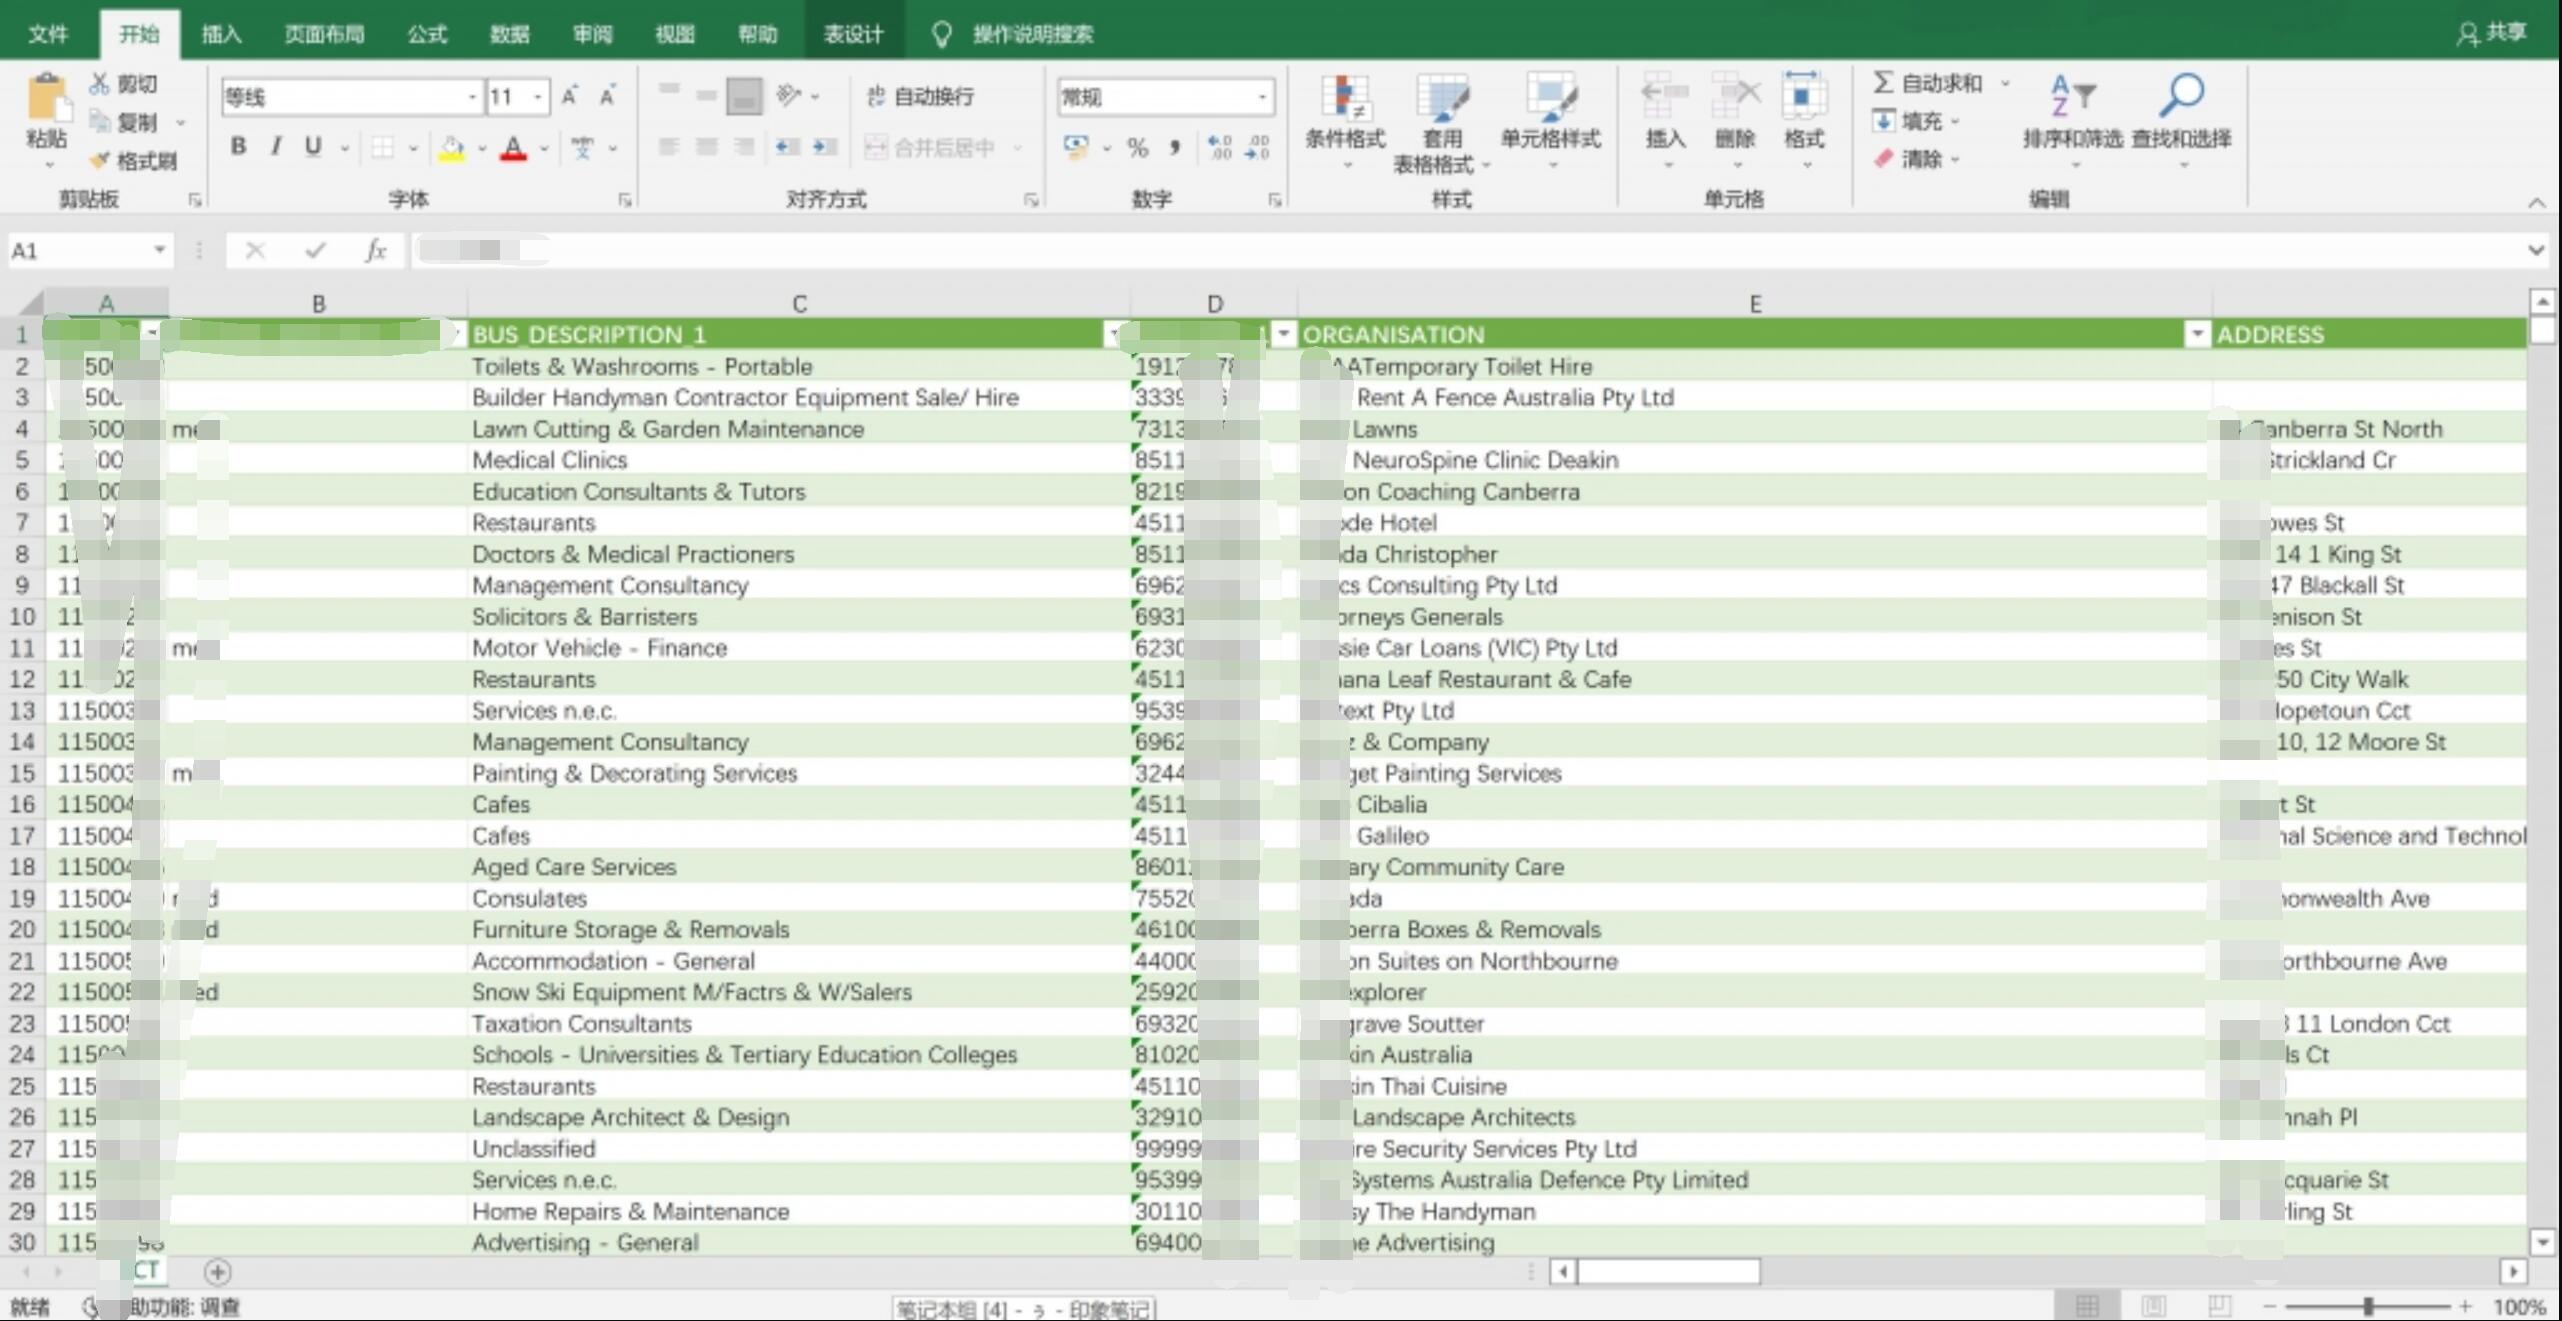This screenshot has height=1321, width=2562.
Task: Click the text orientation icon
Action: click(789, 96)
